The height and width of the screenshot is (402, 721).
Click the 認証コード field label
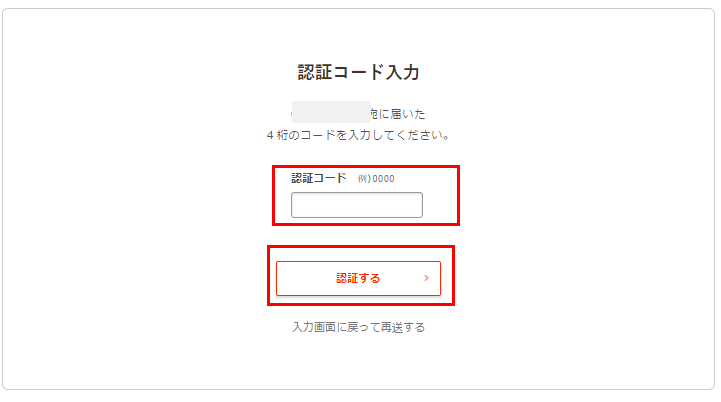[318, 178]
